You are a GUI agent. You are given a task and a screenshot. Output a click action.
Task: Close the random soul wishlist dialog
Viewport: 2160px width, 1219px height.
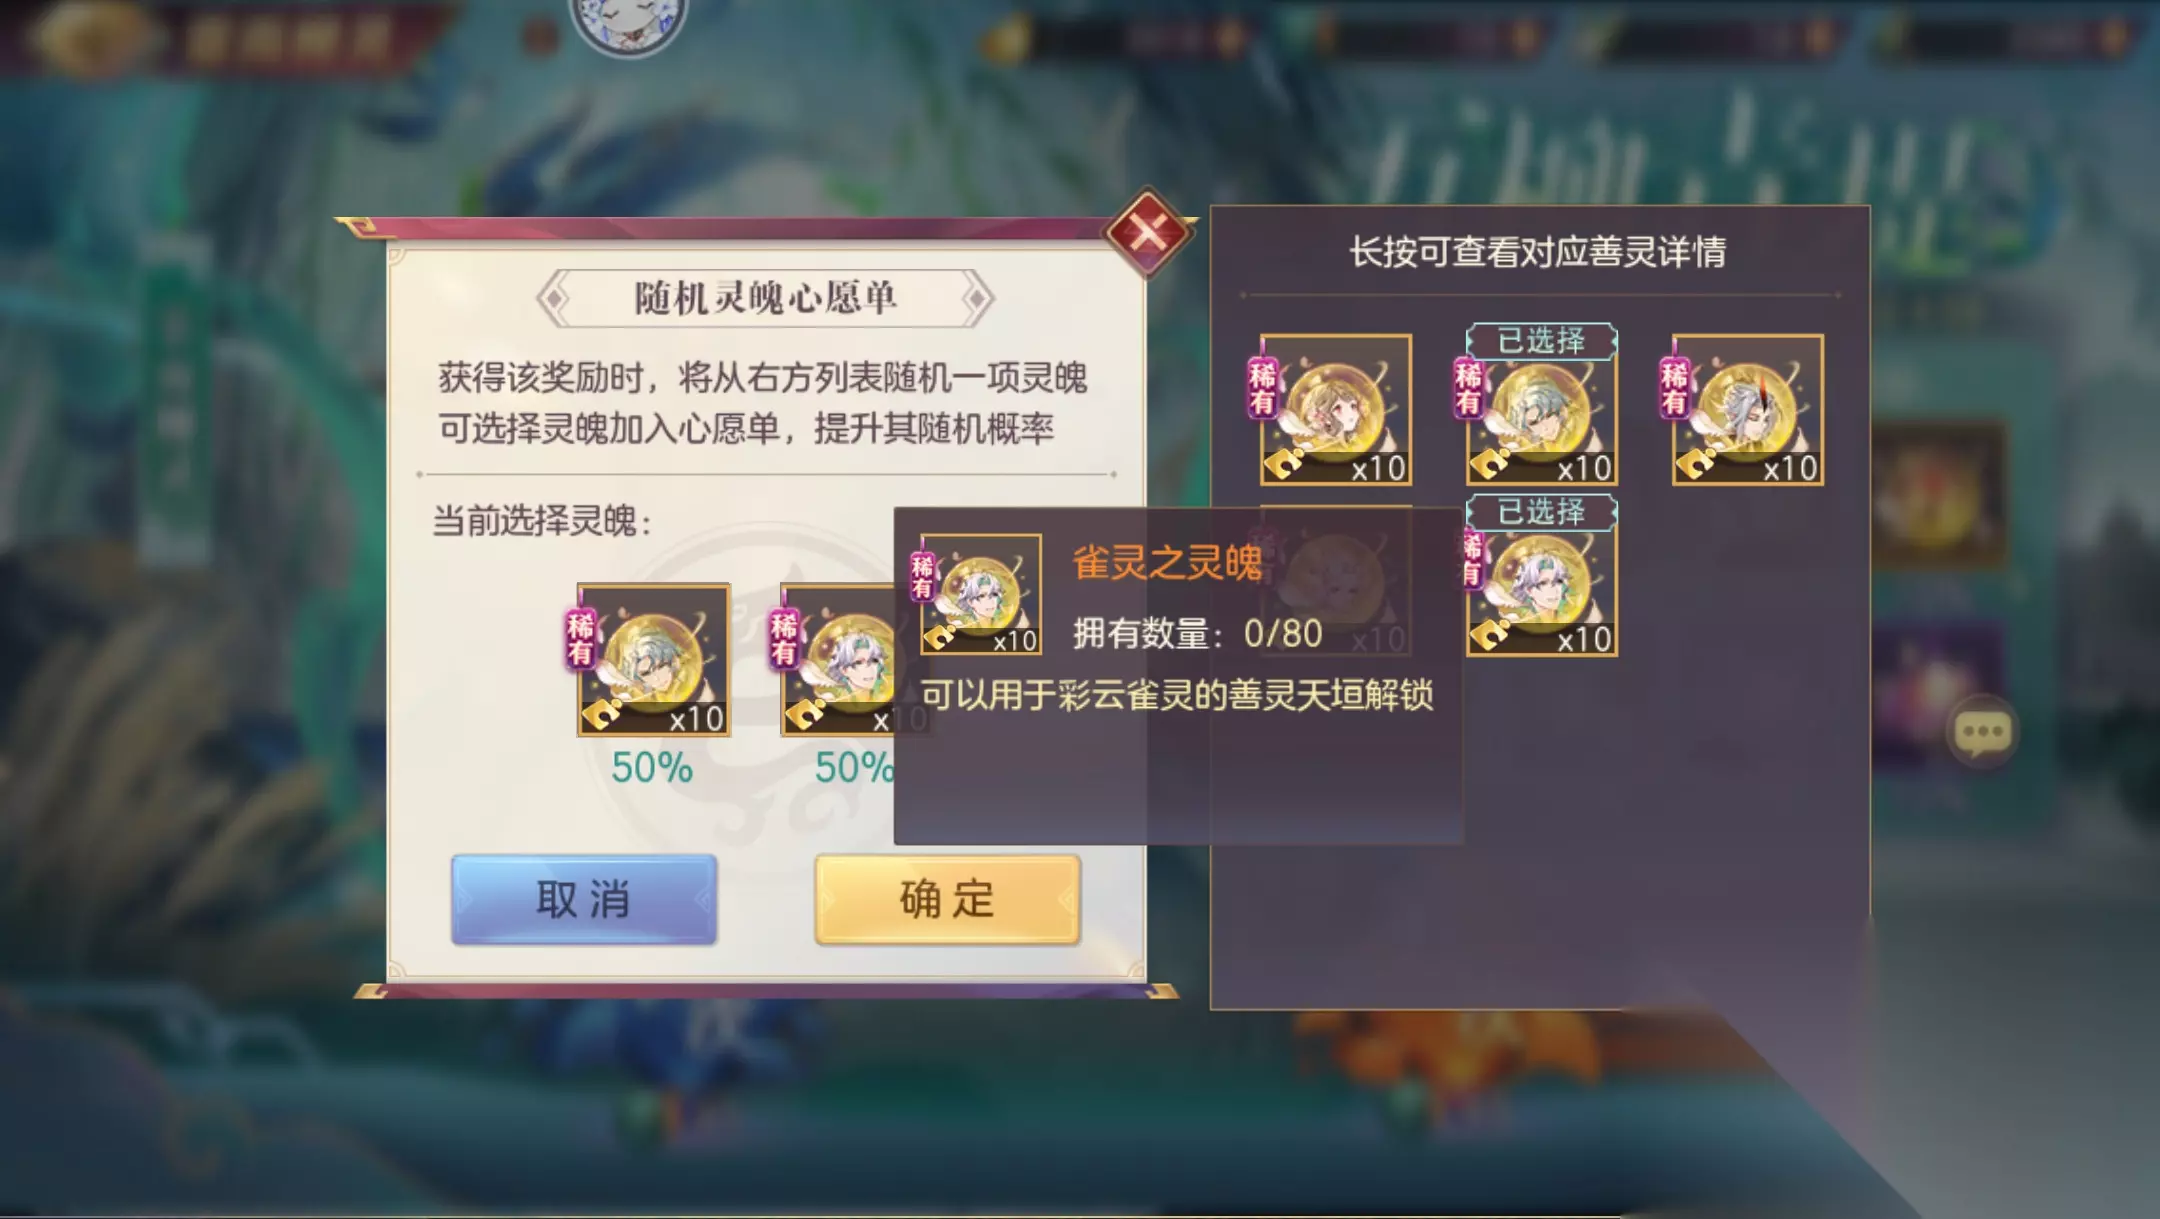pyautogui.click(x=1148, y=232)
